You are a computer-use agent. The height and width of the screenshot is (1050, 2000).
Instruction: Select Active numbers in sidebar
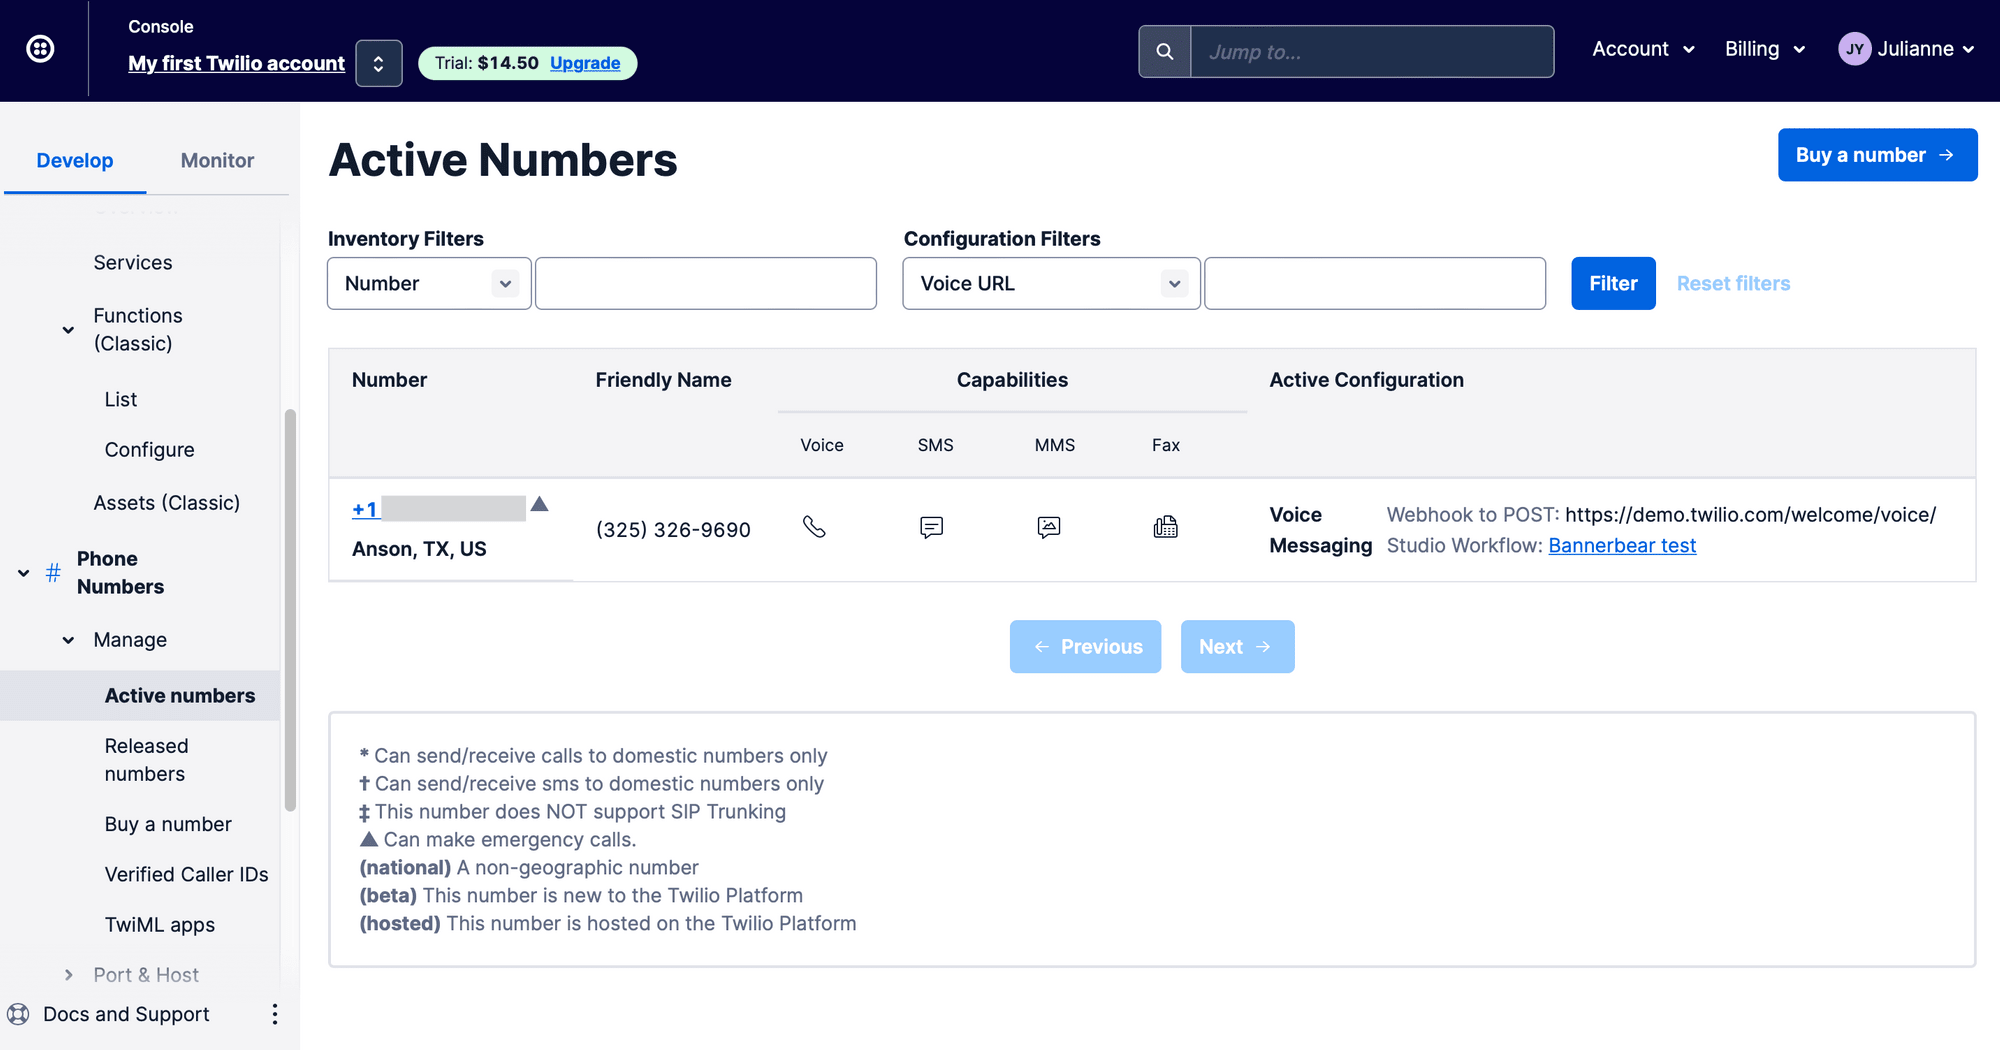pos(180,696)
